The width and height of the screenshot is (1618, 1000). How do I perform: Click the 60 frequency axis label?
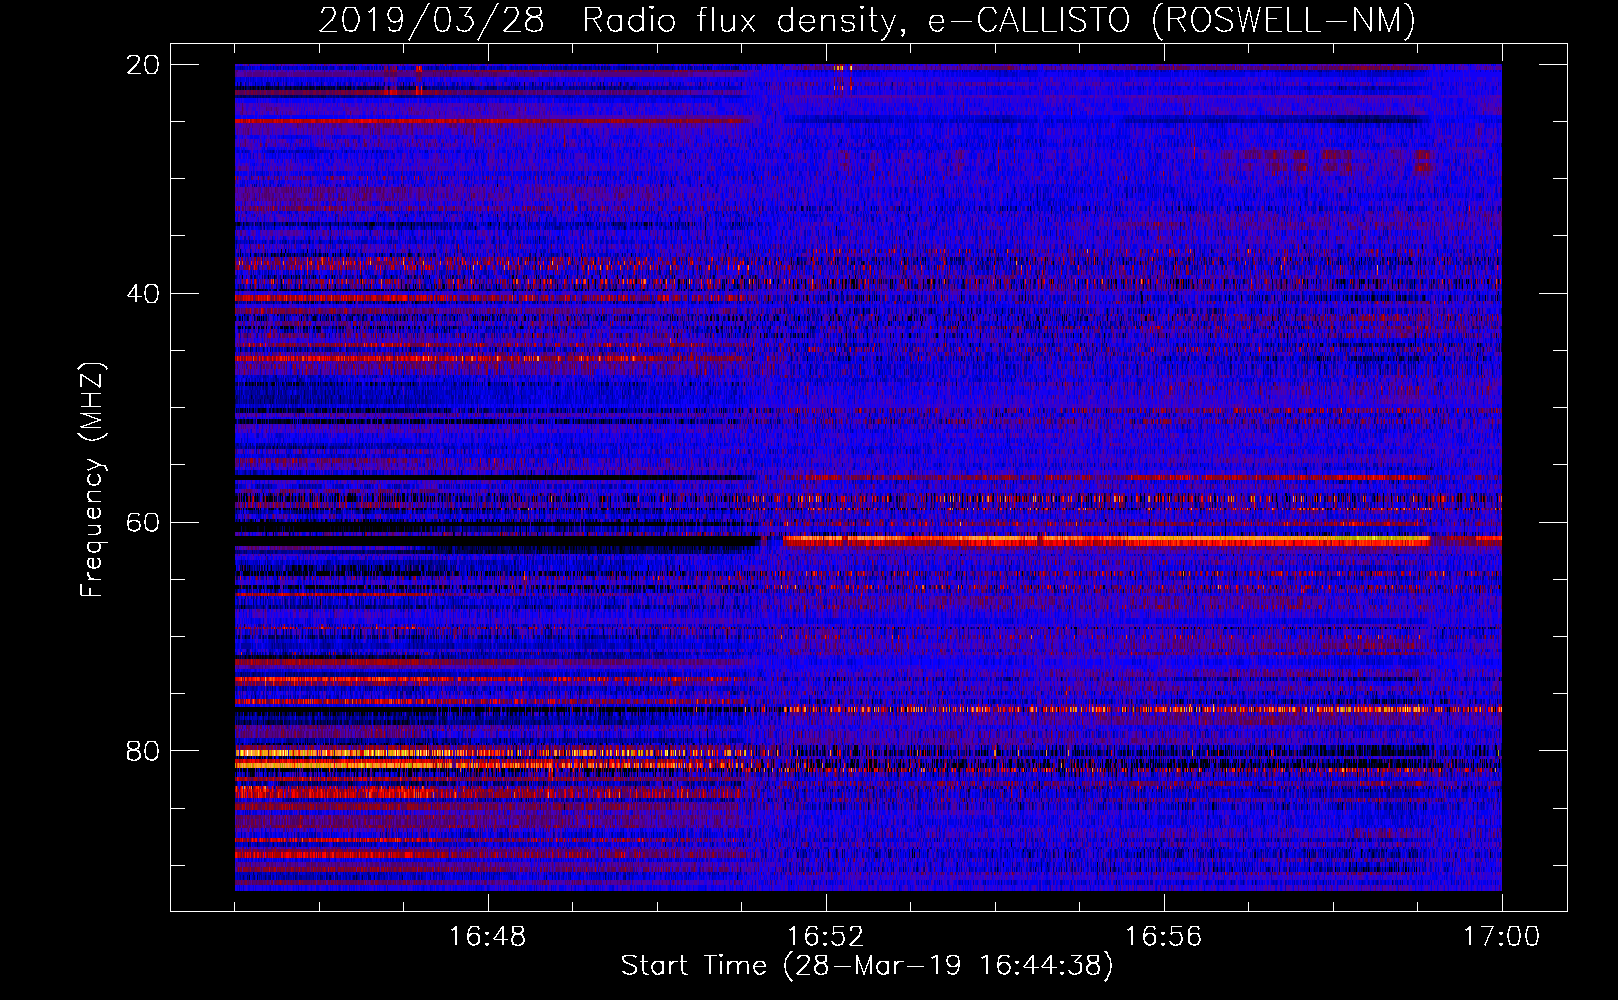(143, 523)
